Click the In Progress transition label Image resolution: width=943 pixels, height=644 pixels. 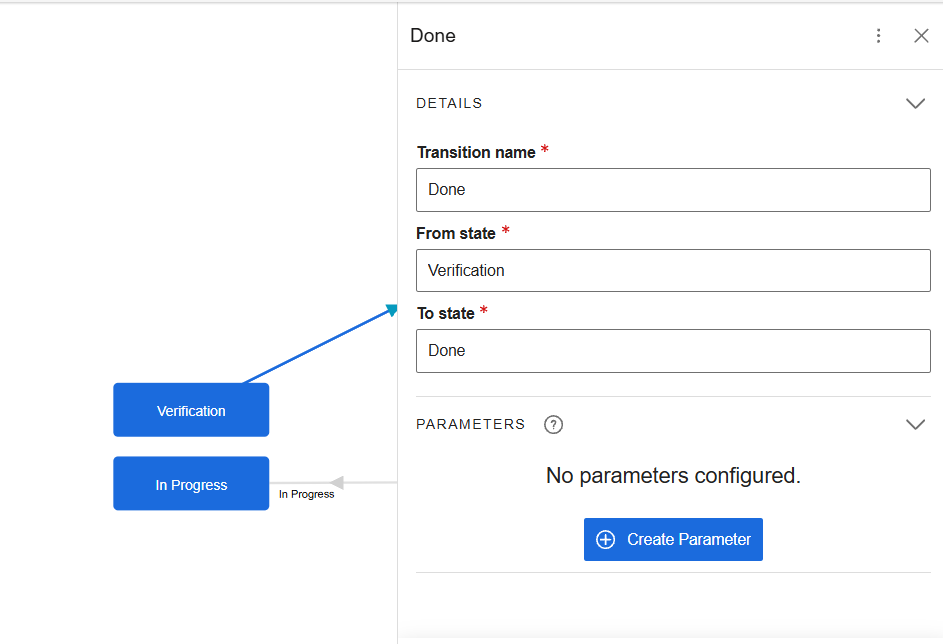306,494
